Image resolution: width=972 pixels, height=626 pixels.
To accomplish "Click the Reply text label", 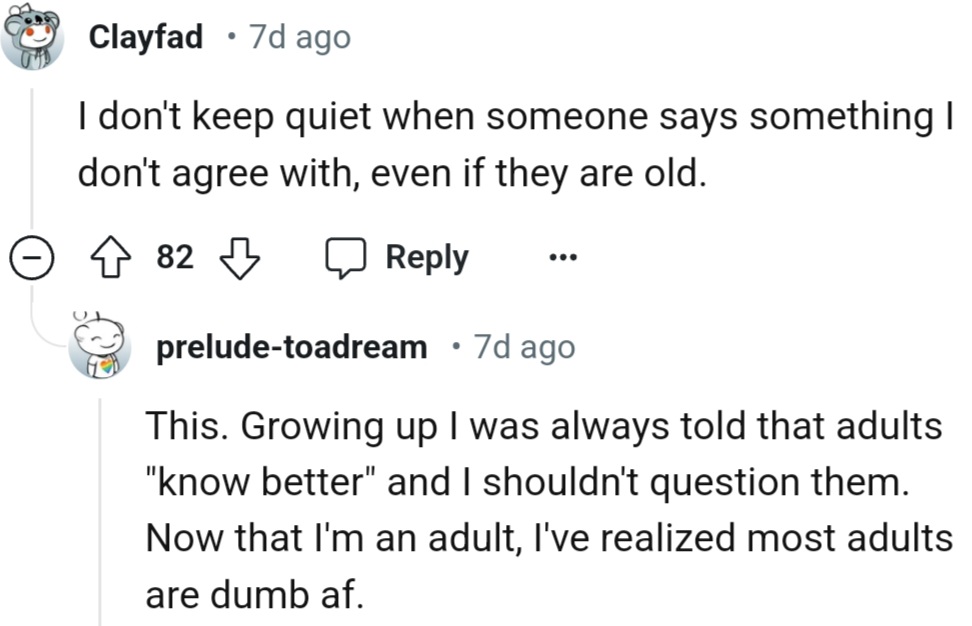I will pos(426,258).
